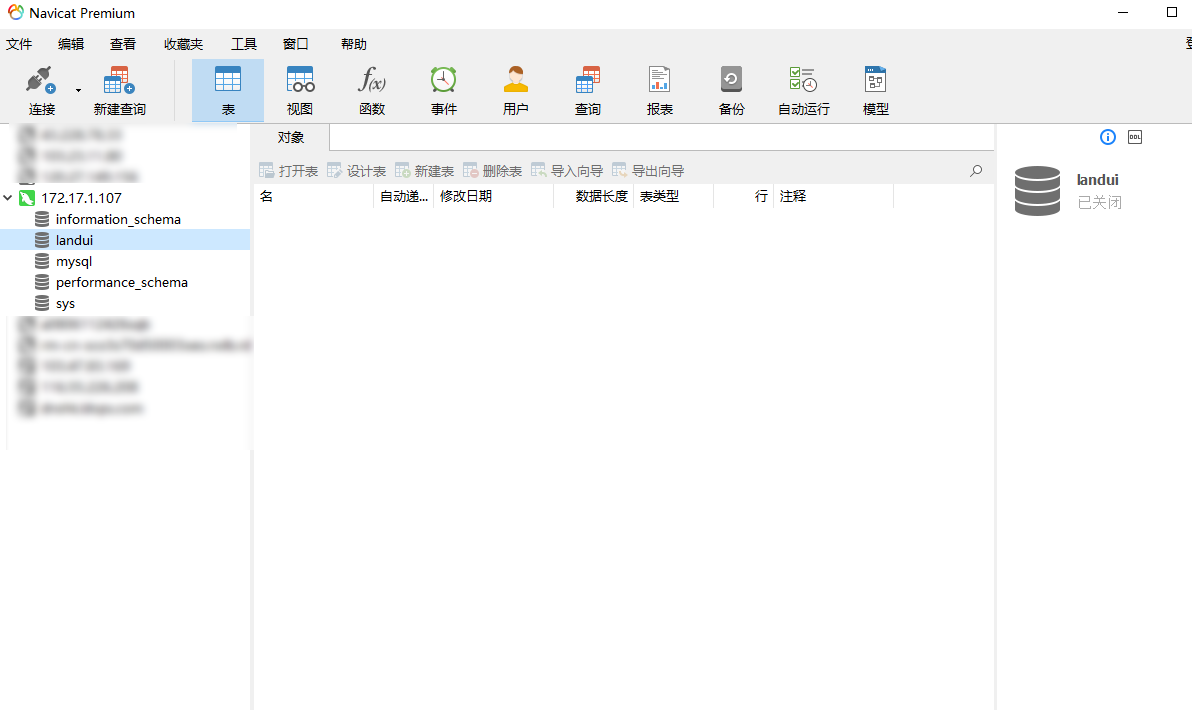
Task: Click the Connection (连接) plug icon
Action: coord(41,82)
